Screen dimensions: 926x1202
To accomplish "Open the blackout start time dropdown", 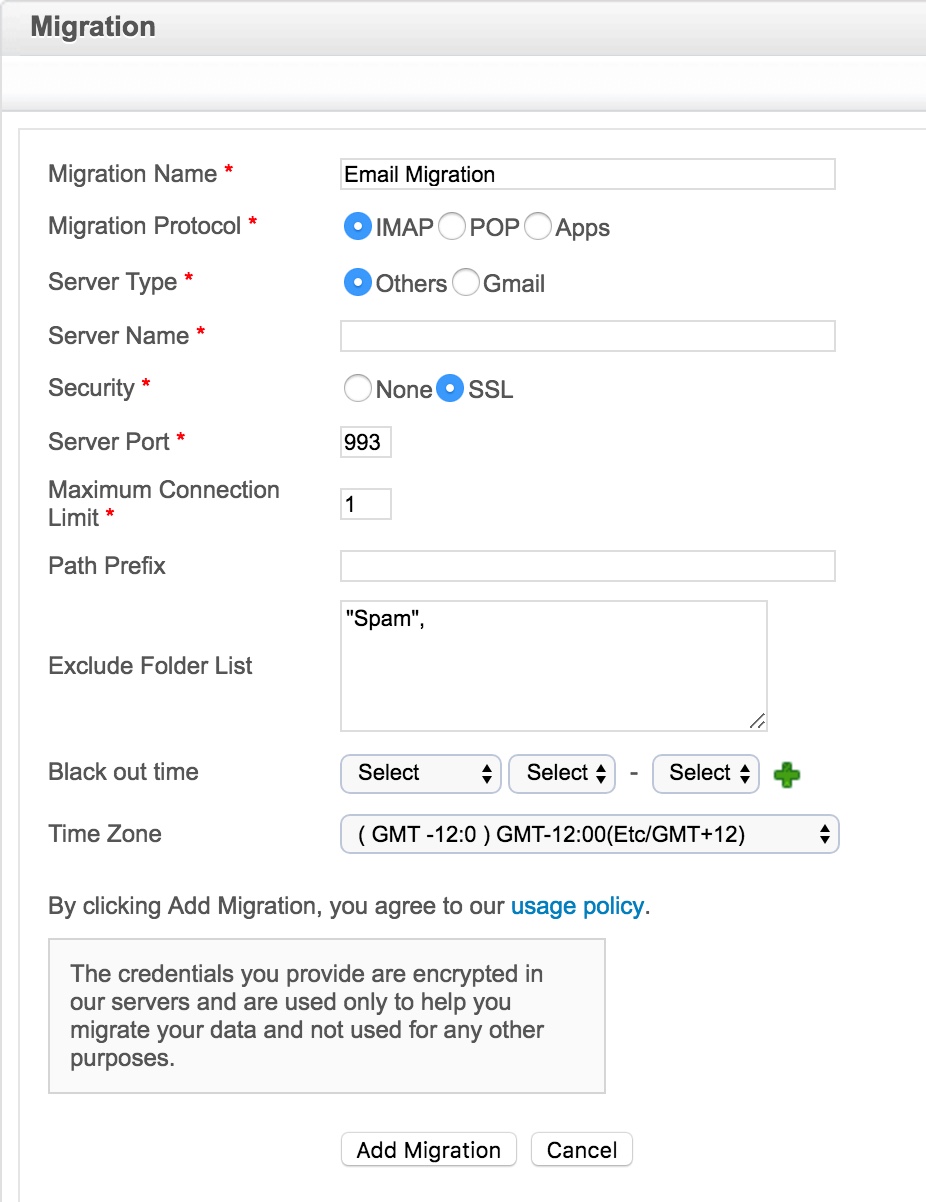I will [561, 773].
